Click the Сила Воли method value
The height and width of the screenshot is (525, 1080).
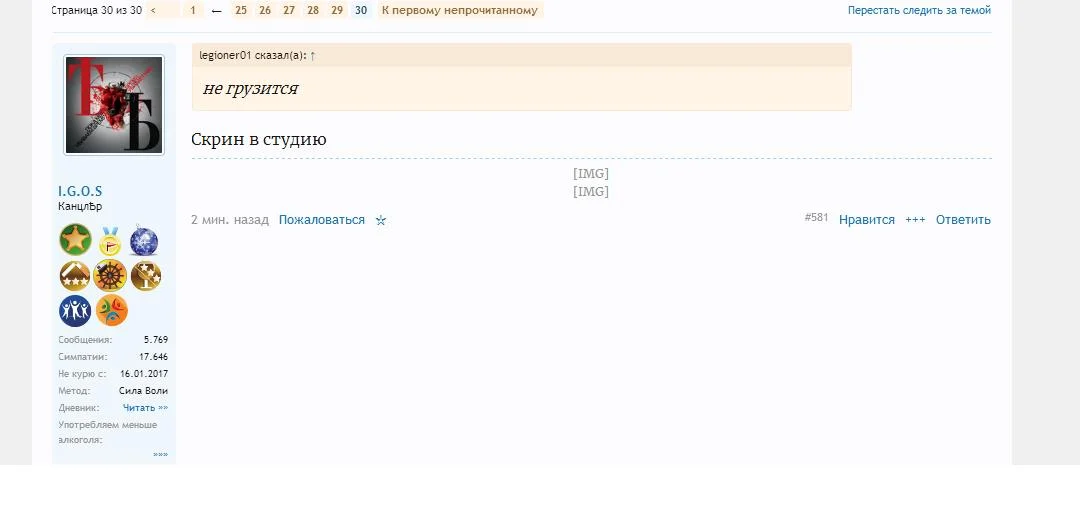coord(143,391)
